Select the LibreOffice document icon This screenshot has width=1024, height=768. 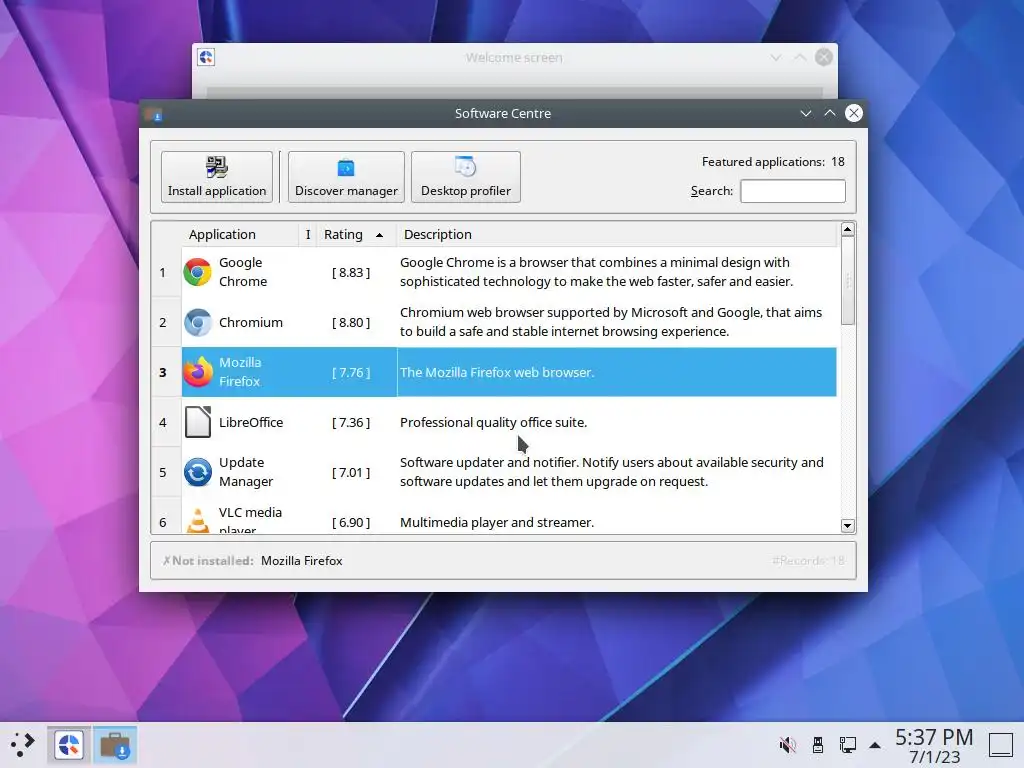(197, 423)
